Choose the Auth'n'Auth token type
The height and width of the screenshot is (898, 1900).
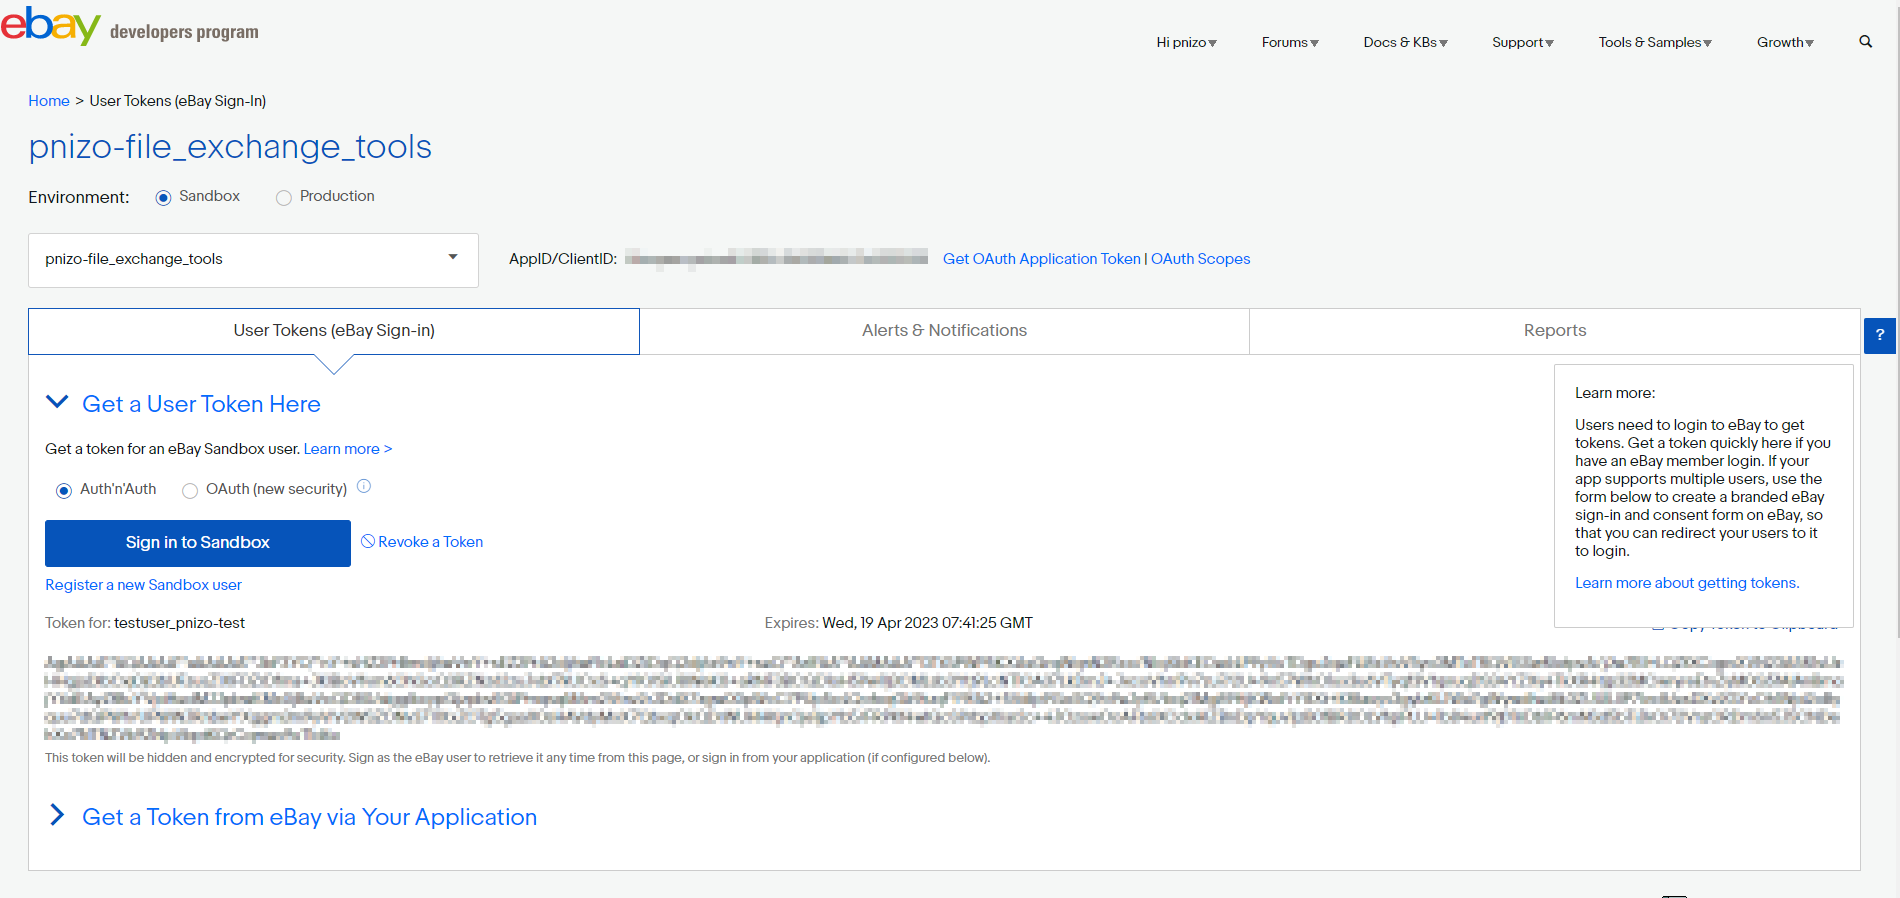pyautogui.click(x=64, y=491)
